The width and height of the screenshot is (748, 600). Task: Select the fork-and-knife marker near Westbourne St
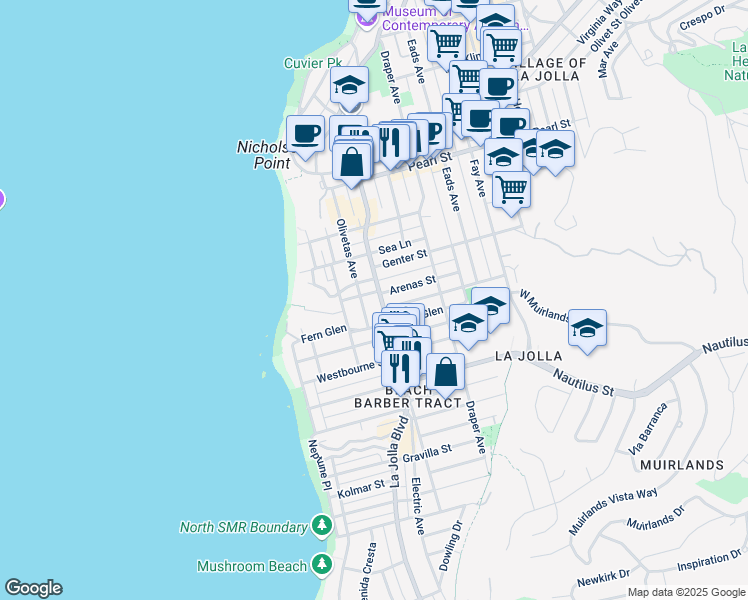[x=400, y=372]
